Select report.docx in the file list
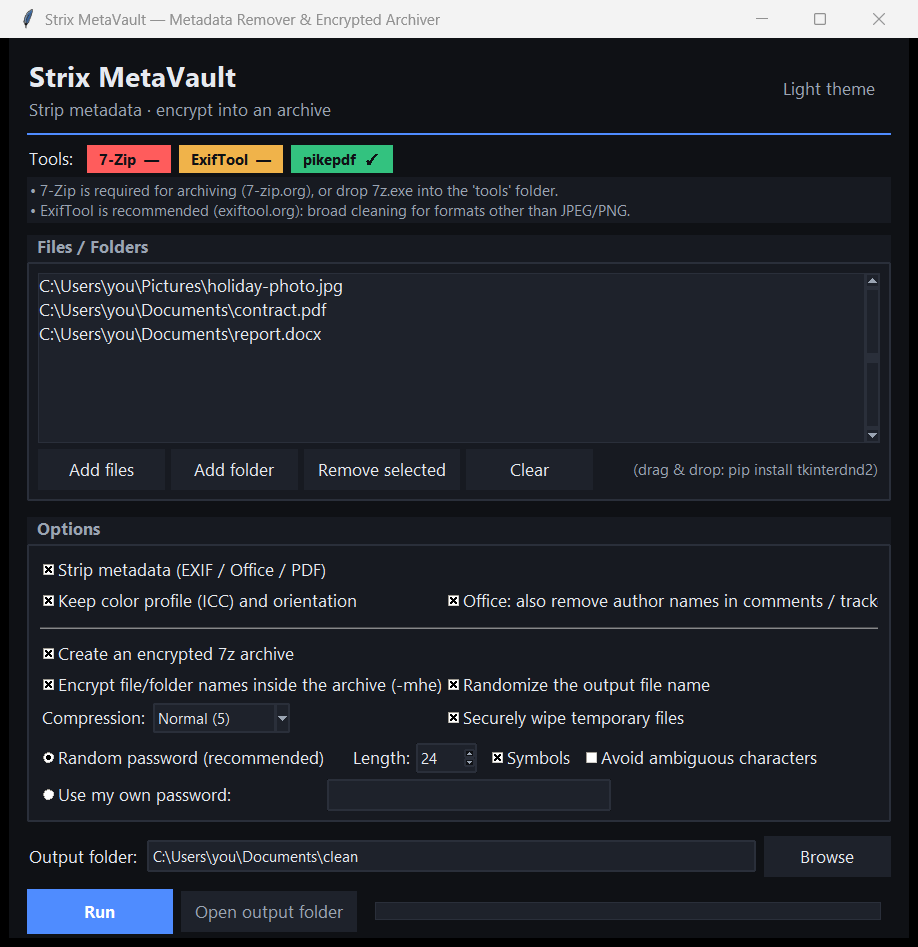918x947 pixels. pyautogui.click(x=180, y=335)
